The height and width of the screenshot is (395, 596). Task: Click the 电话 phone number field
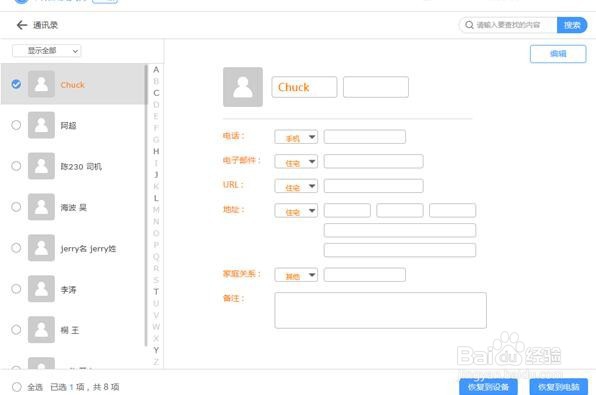tap(365, 137)
